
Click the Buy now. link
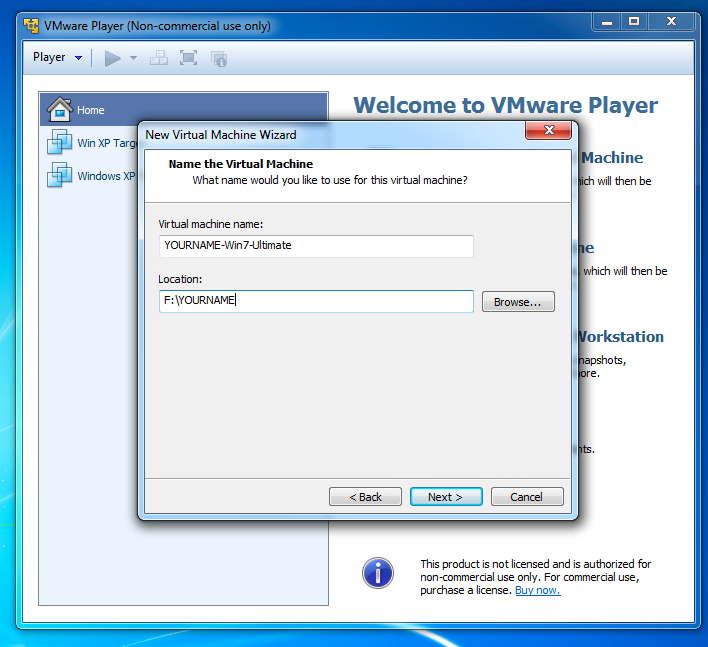[538, 590]
